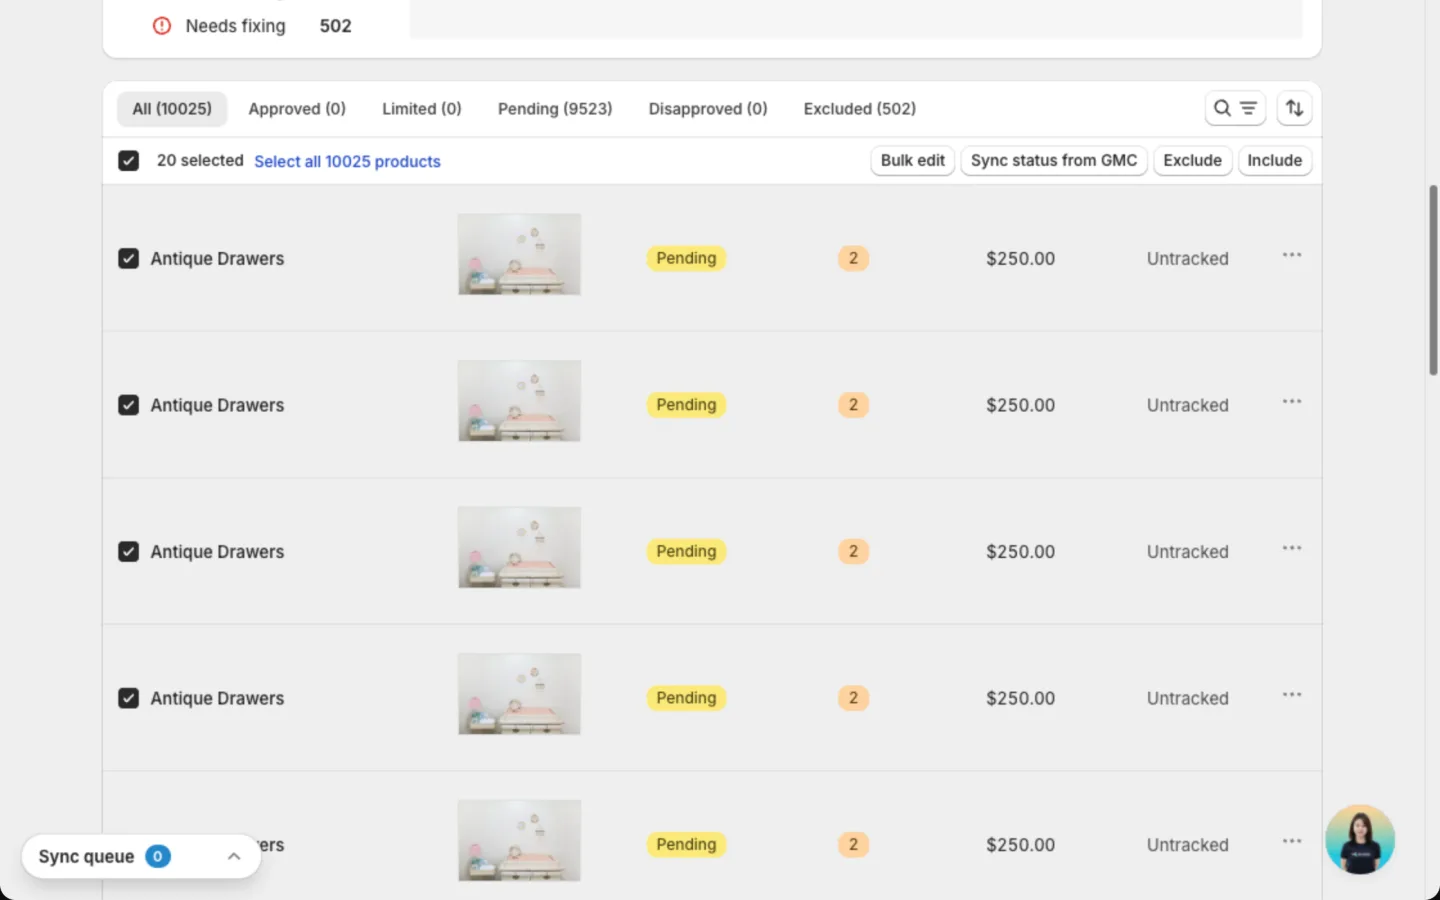Click the Bulk edit button
The height and width of the screenshot is (900, 1440).
913,160
